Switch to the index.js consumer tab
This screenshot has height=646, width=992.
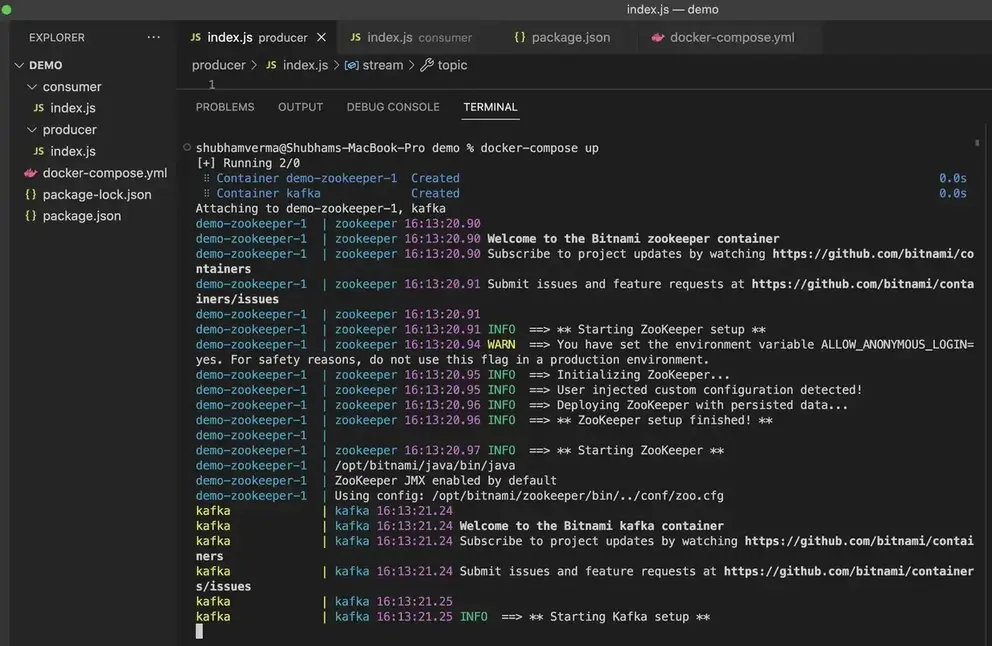(x=411, y=37)
